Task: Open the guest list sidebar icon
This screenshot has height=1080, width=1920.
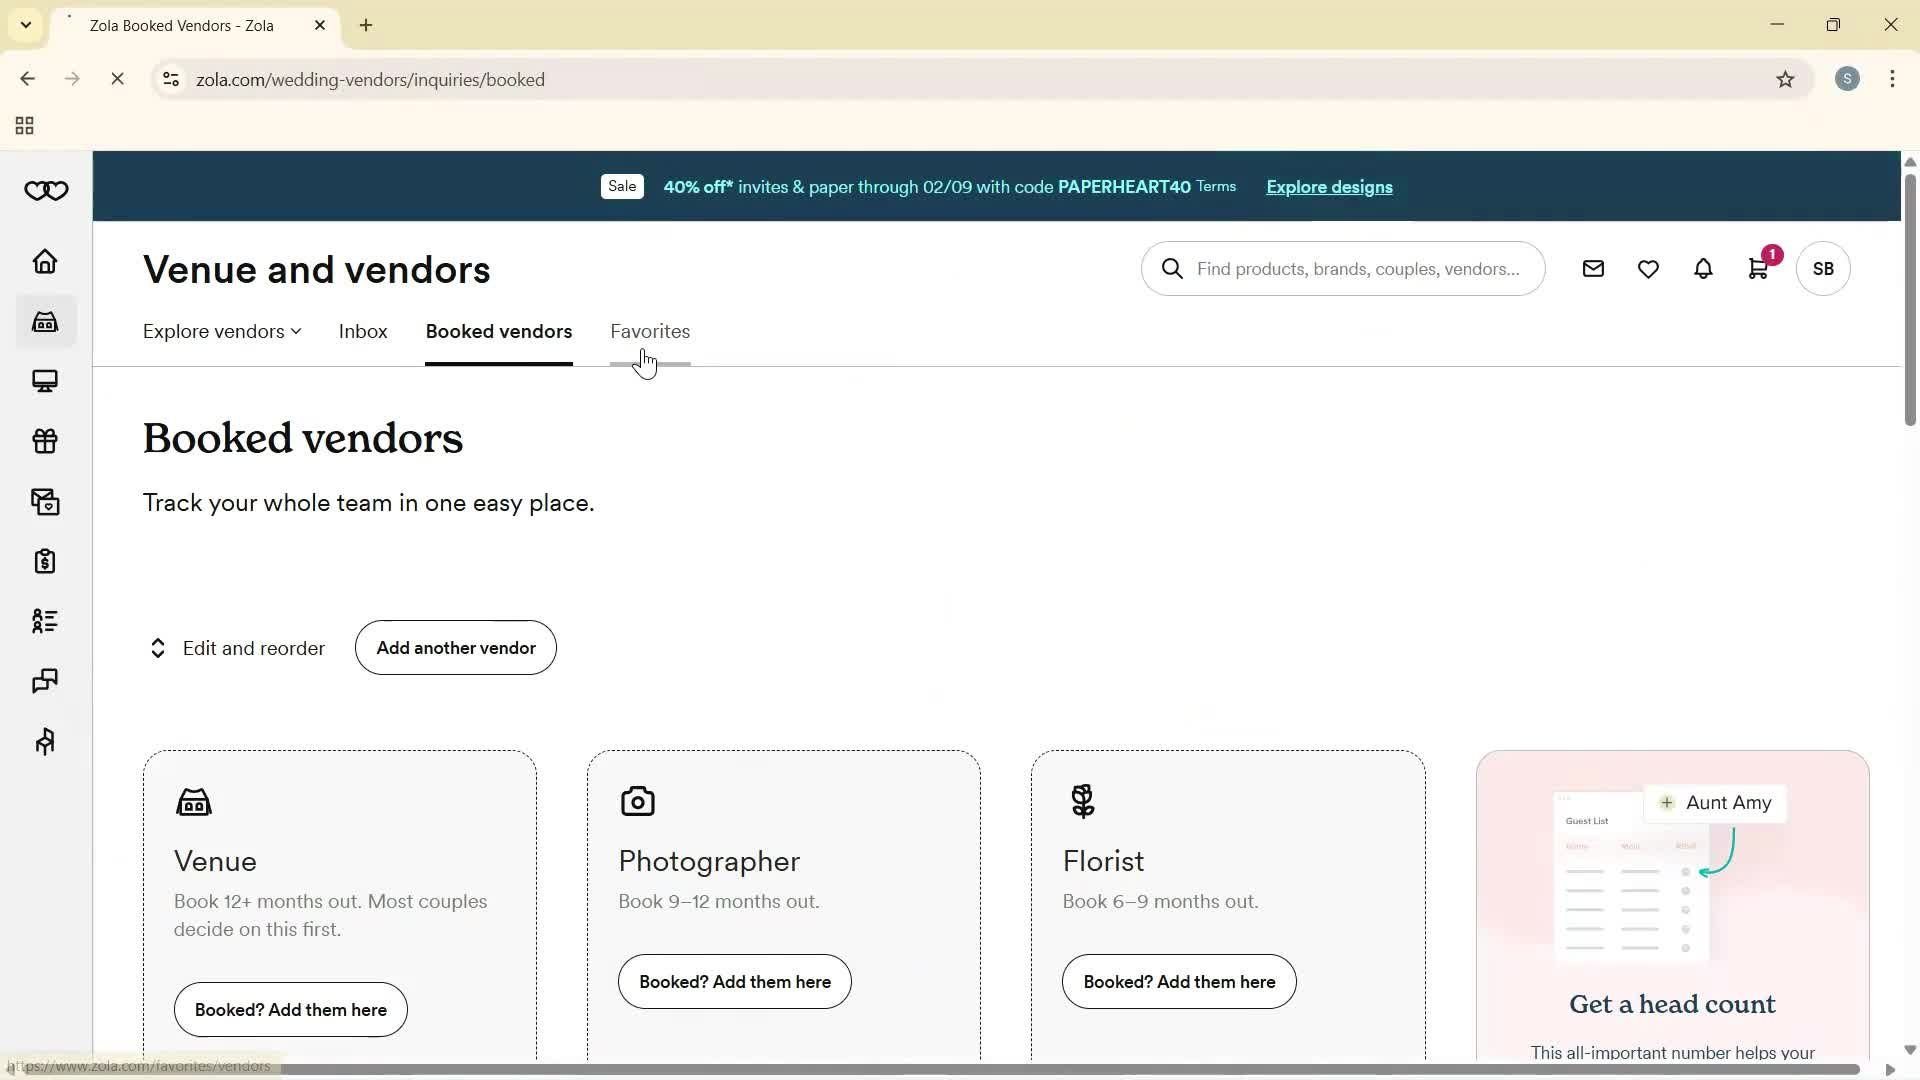Action: tap(44, 621)
